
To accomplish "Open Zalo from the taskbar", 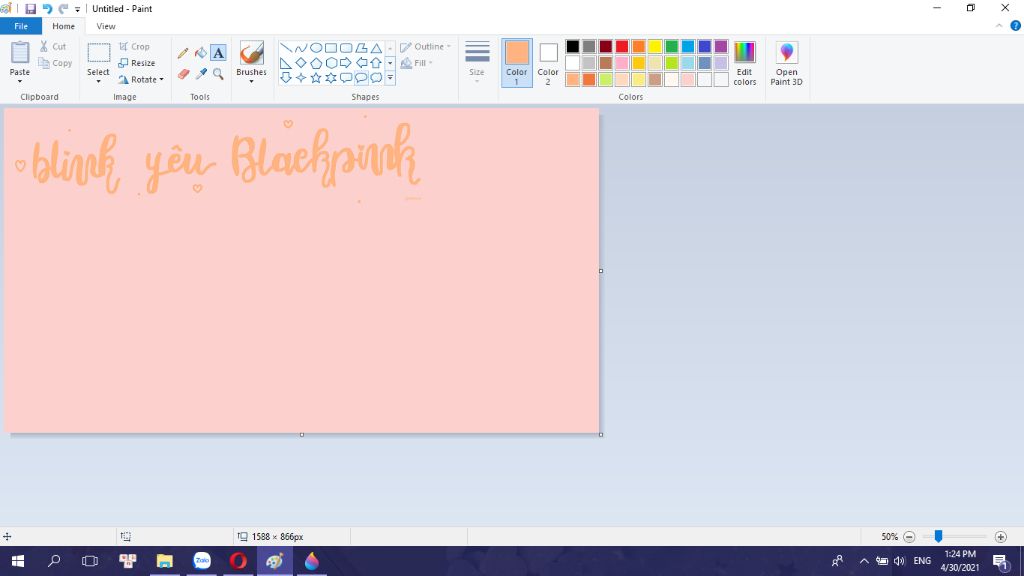I will point(202,561).
